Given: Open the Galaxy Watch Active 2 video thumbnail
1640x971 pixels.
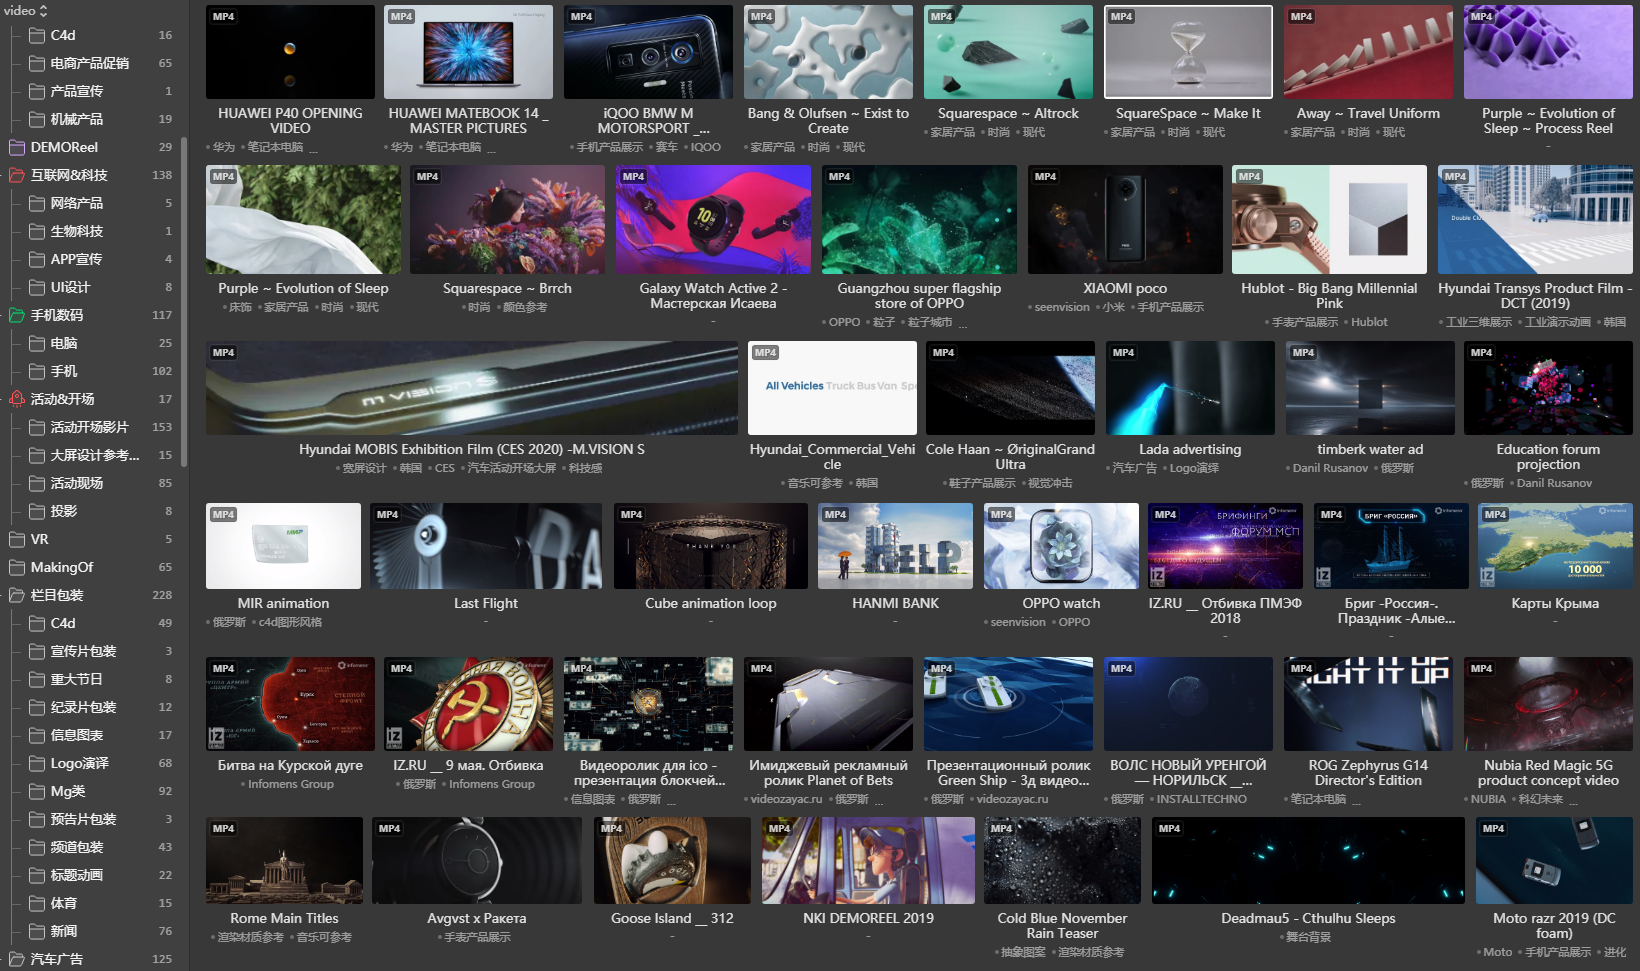Looking at the screenshot, I should pos(713,220).
